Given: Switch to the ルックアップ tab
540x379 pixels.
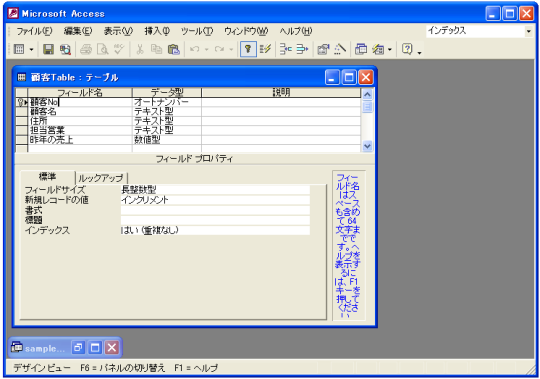Looking at the screenshot, I should click(101, 178).
